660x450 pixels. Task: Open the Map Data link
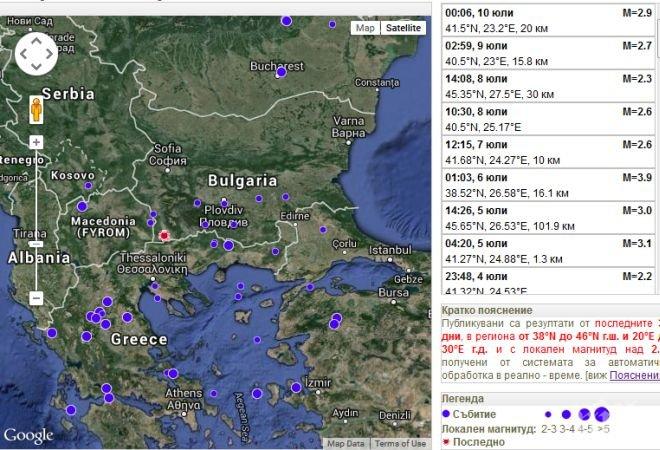345,443
